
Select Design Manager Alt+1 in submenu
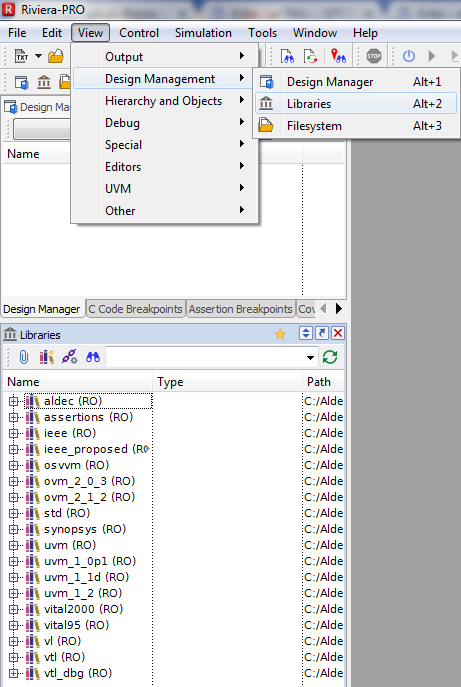click(356, 81)
